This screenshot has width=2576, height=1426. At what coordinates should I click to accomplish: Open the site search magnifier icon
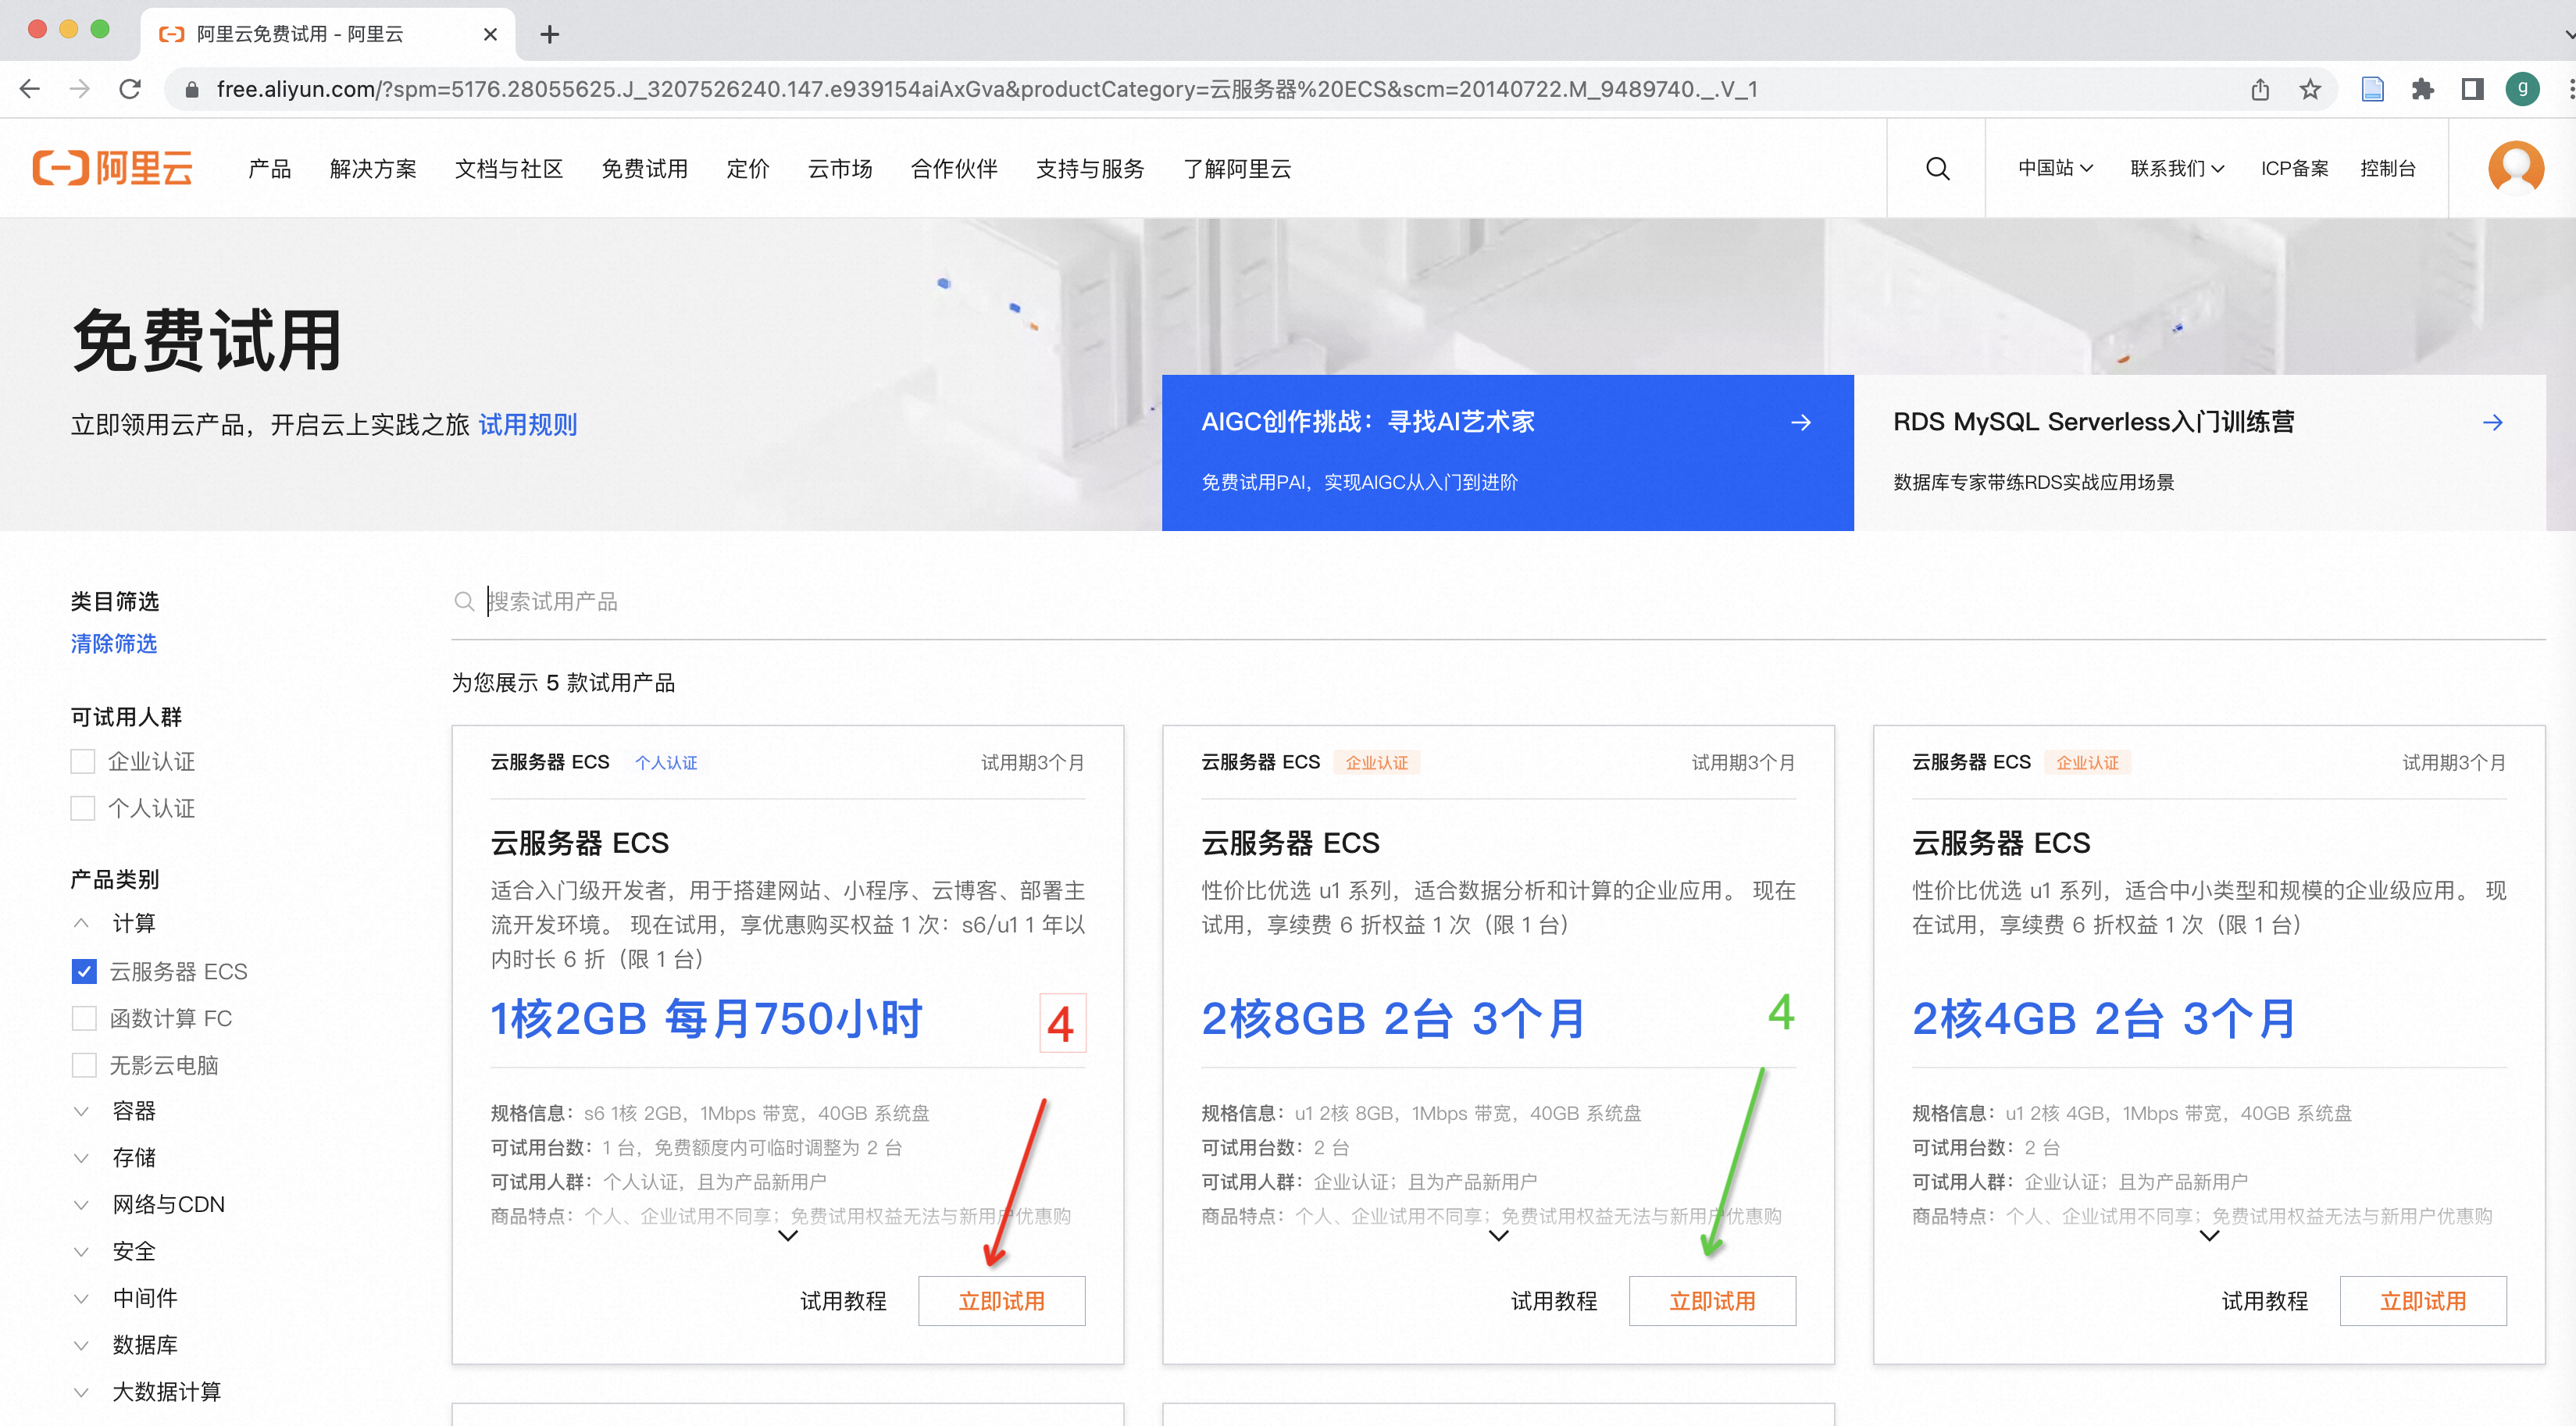click(x=1937, y=168)
